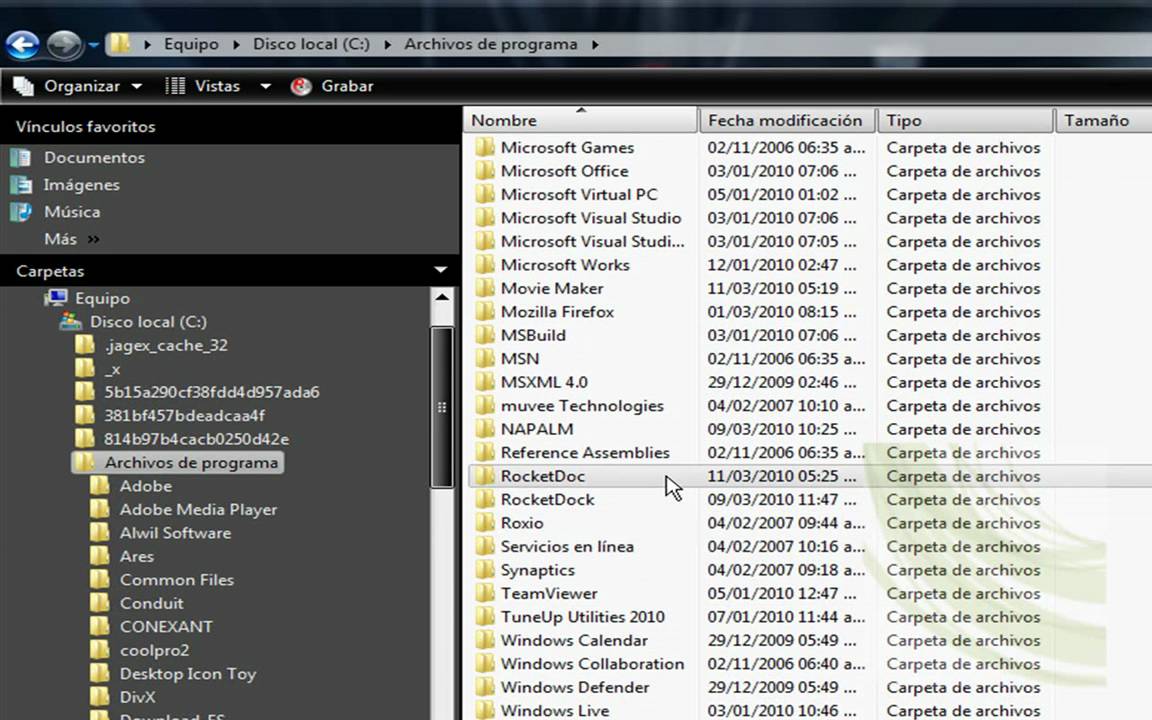Sort by Fecha modificación column header

click(787, 120)
